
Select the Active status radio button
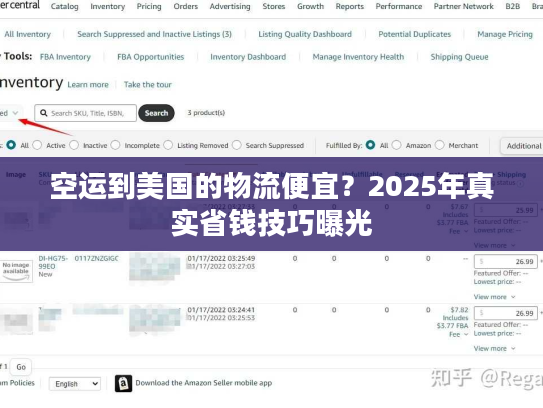click(x=37, y=145)
